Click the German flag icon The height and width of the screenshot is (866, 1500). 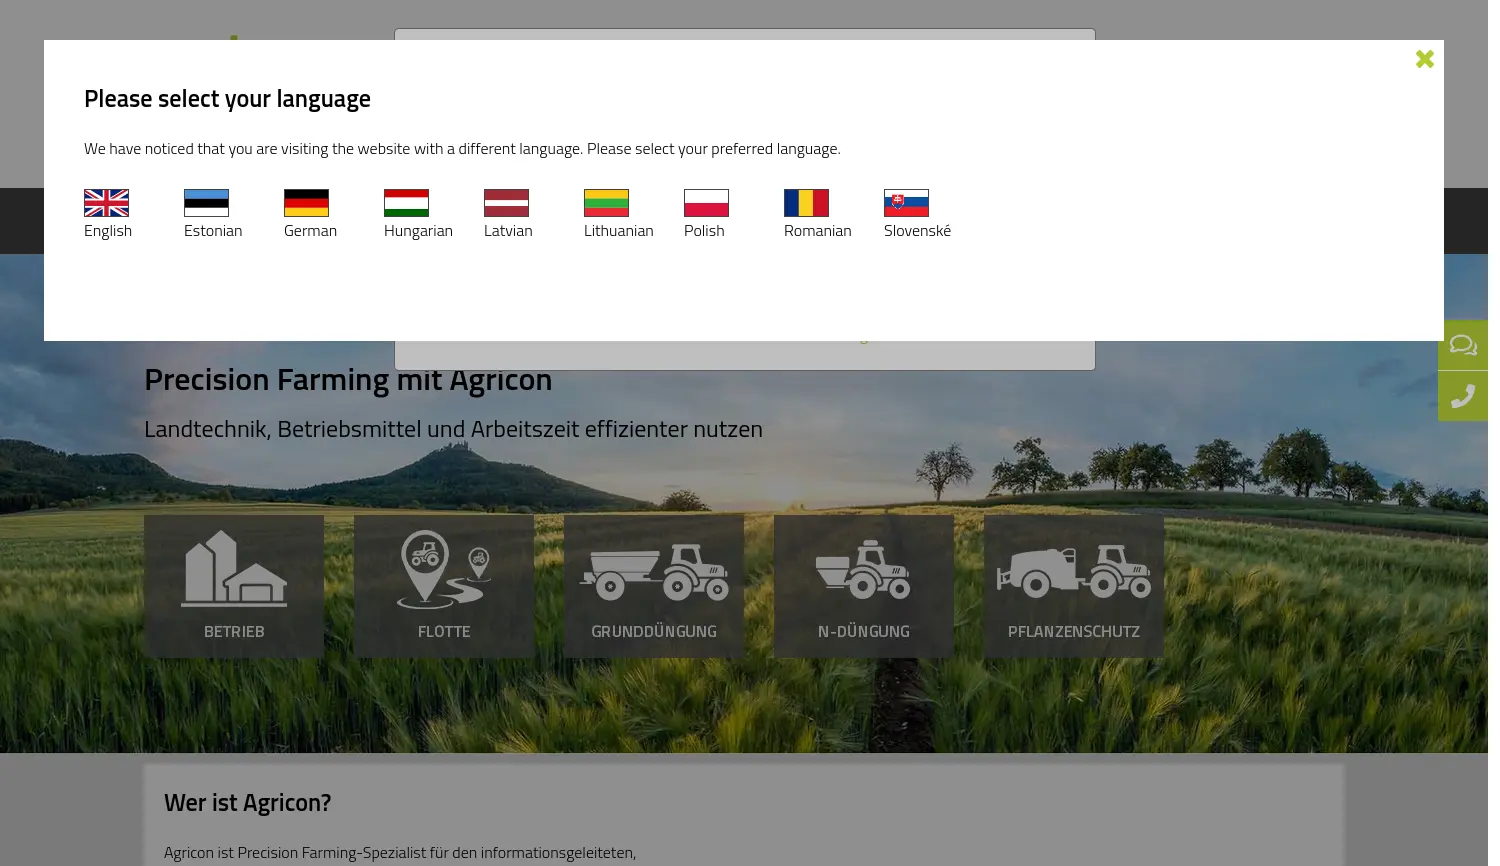(x=306, y=203)
